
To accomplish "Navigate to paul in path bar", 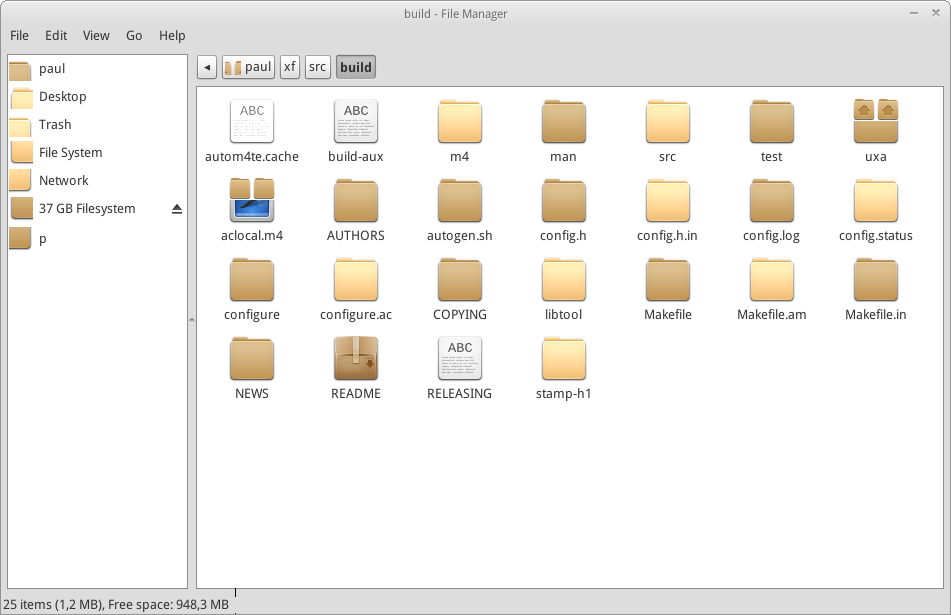I will (x=248, y=67).
